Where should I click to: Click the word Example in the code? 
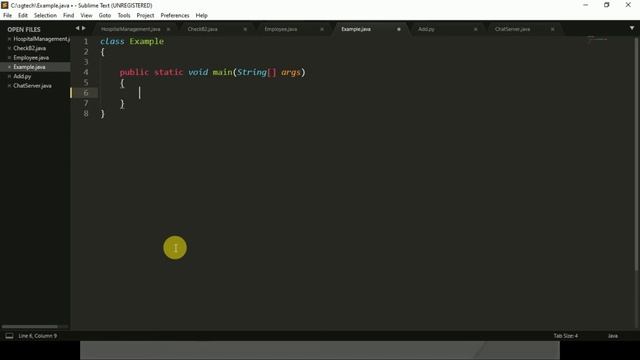point(147,41)
